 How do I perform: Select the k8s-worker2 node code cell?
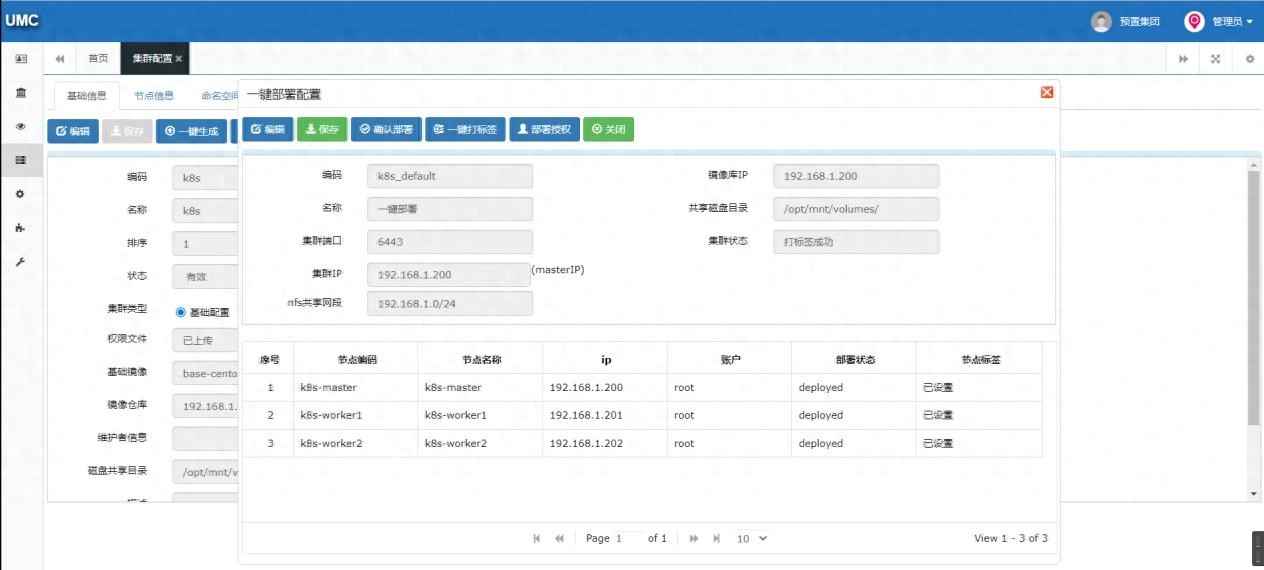356,443
